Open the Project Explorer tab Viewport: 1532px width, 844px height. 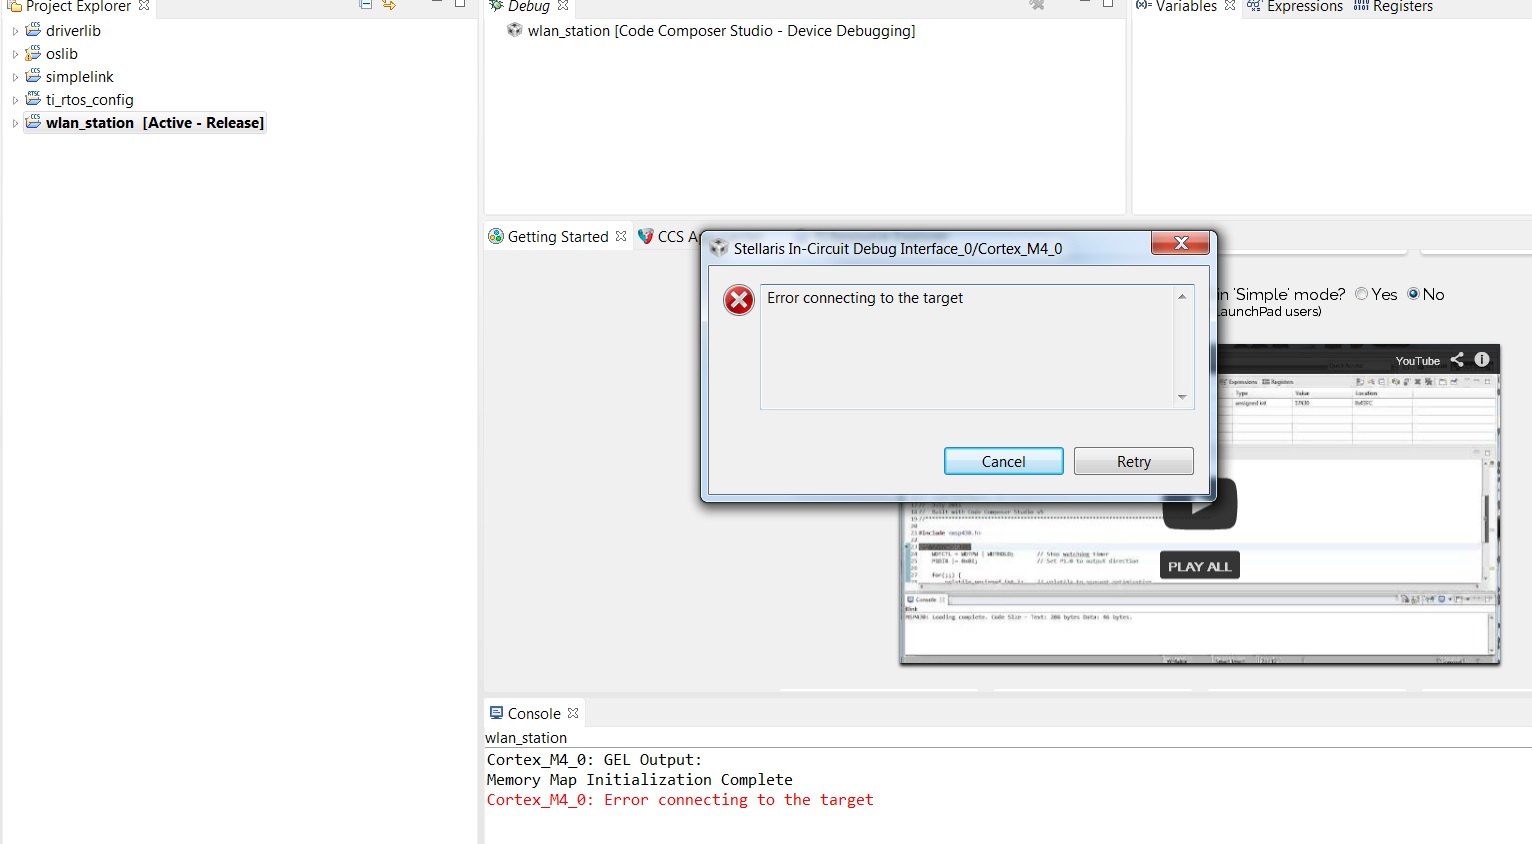pyautogui.click(x=78, y=6)
